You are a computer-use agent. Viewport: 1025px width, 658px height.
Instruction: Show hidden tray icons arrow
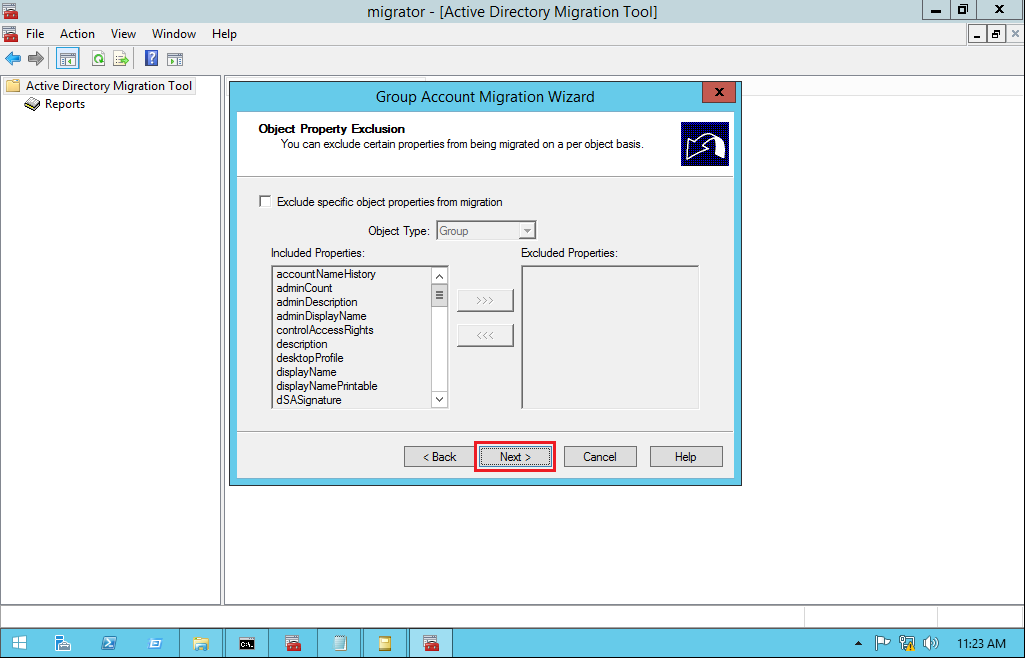click(858, 644)
